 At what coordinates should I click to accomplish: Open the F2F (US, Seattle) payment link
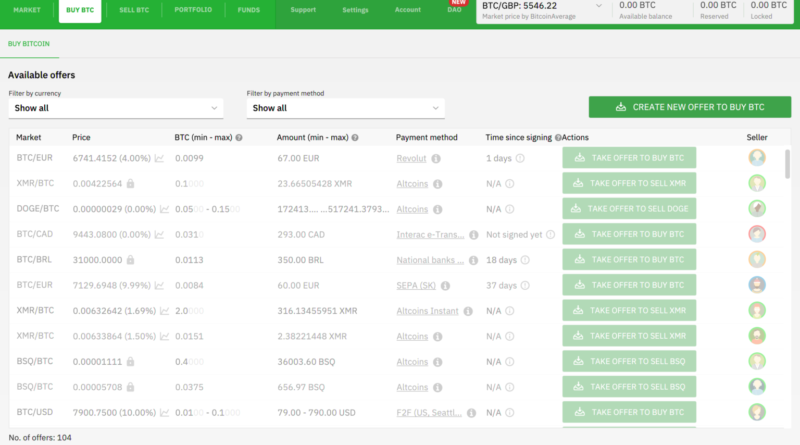(x=429, y=413)
